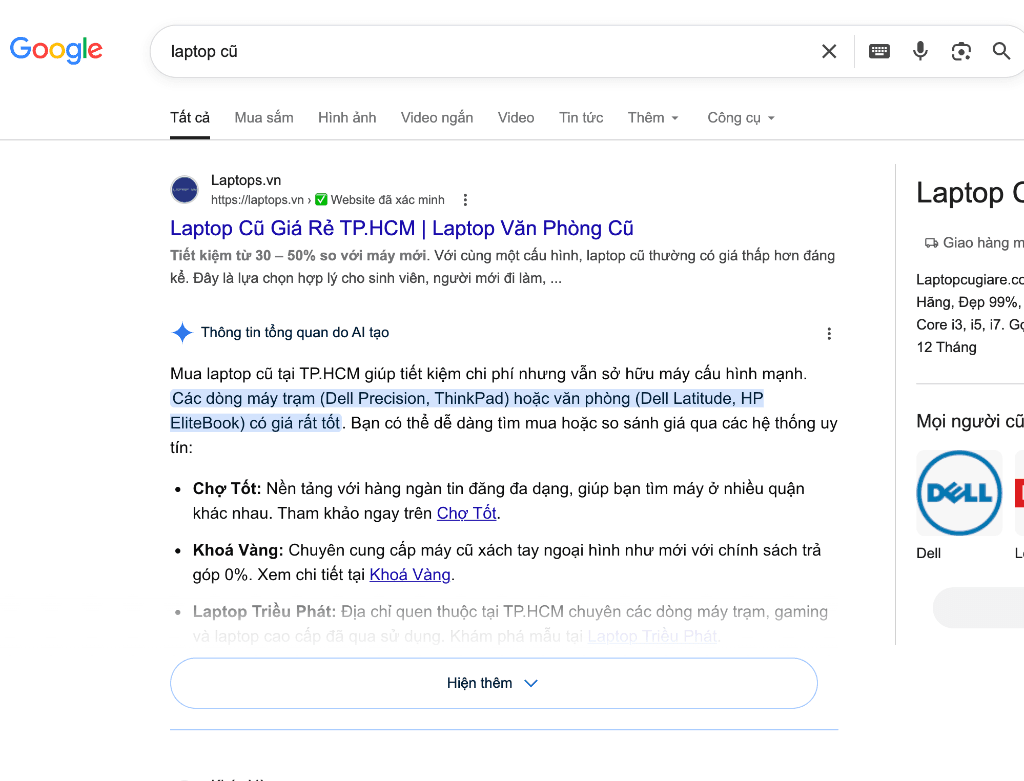
Task: Open the "Laptop Cũ Giá Rẻ TP.HCM" result title
Action: pyautogui.click(x=402, y=228)
